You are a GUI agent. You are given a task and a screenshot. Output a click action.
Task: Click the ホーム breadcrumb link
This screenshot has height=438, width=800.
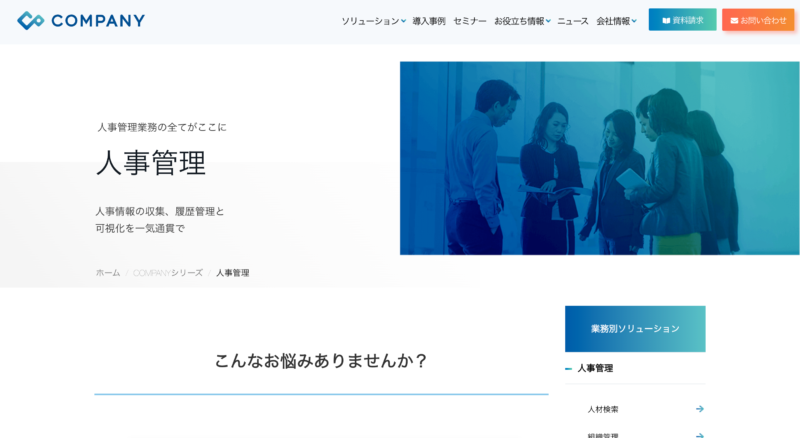tap(108, 273)
